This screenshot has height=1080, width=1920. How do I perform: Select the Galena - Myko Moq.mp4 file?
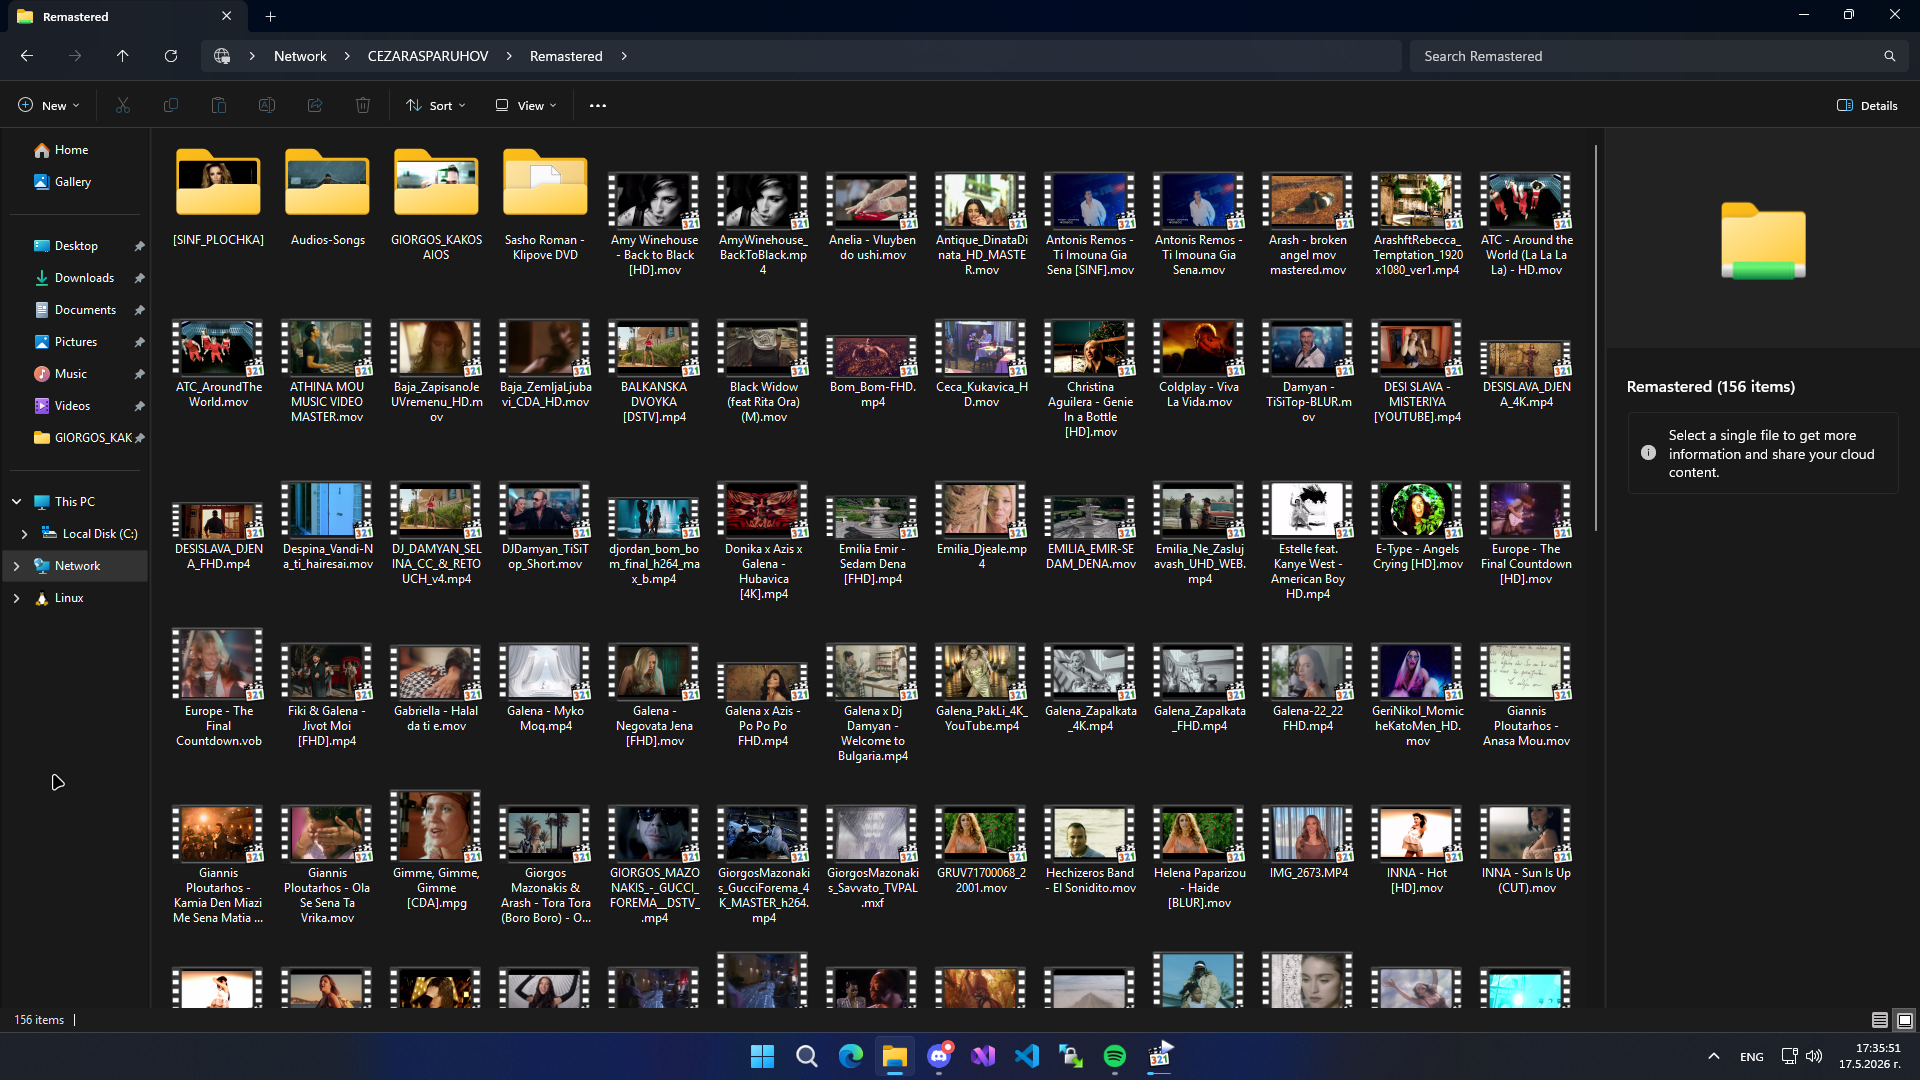(x=545, y=688)
